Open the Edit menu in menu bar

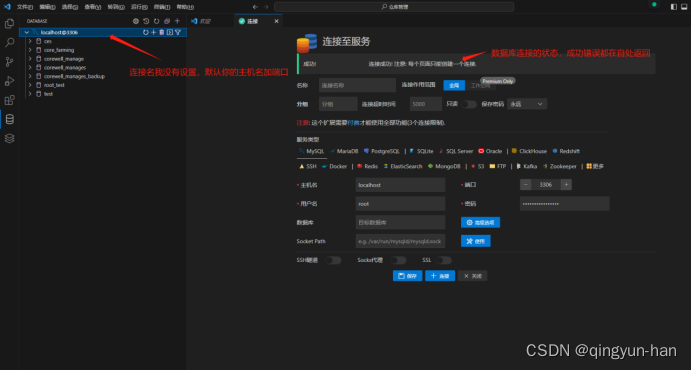click(47, 7)
